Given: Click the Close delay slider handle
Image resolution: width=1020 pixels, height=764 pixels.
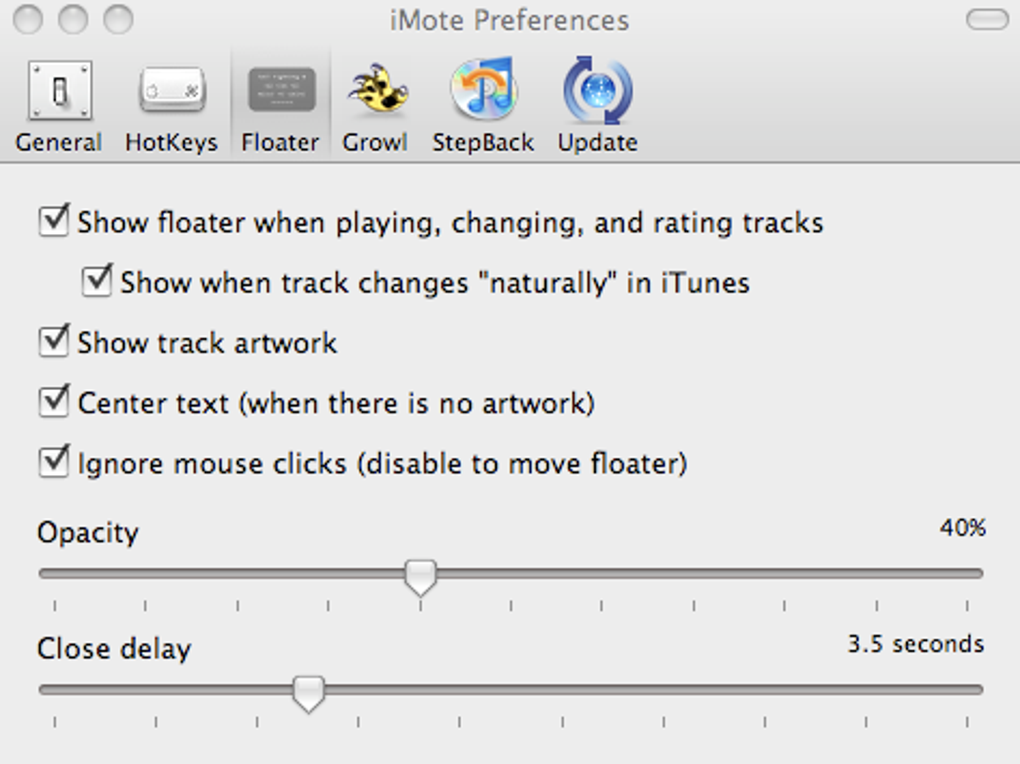Looking at the screenshot, I should (x=307, y=690).
